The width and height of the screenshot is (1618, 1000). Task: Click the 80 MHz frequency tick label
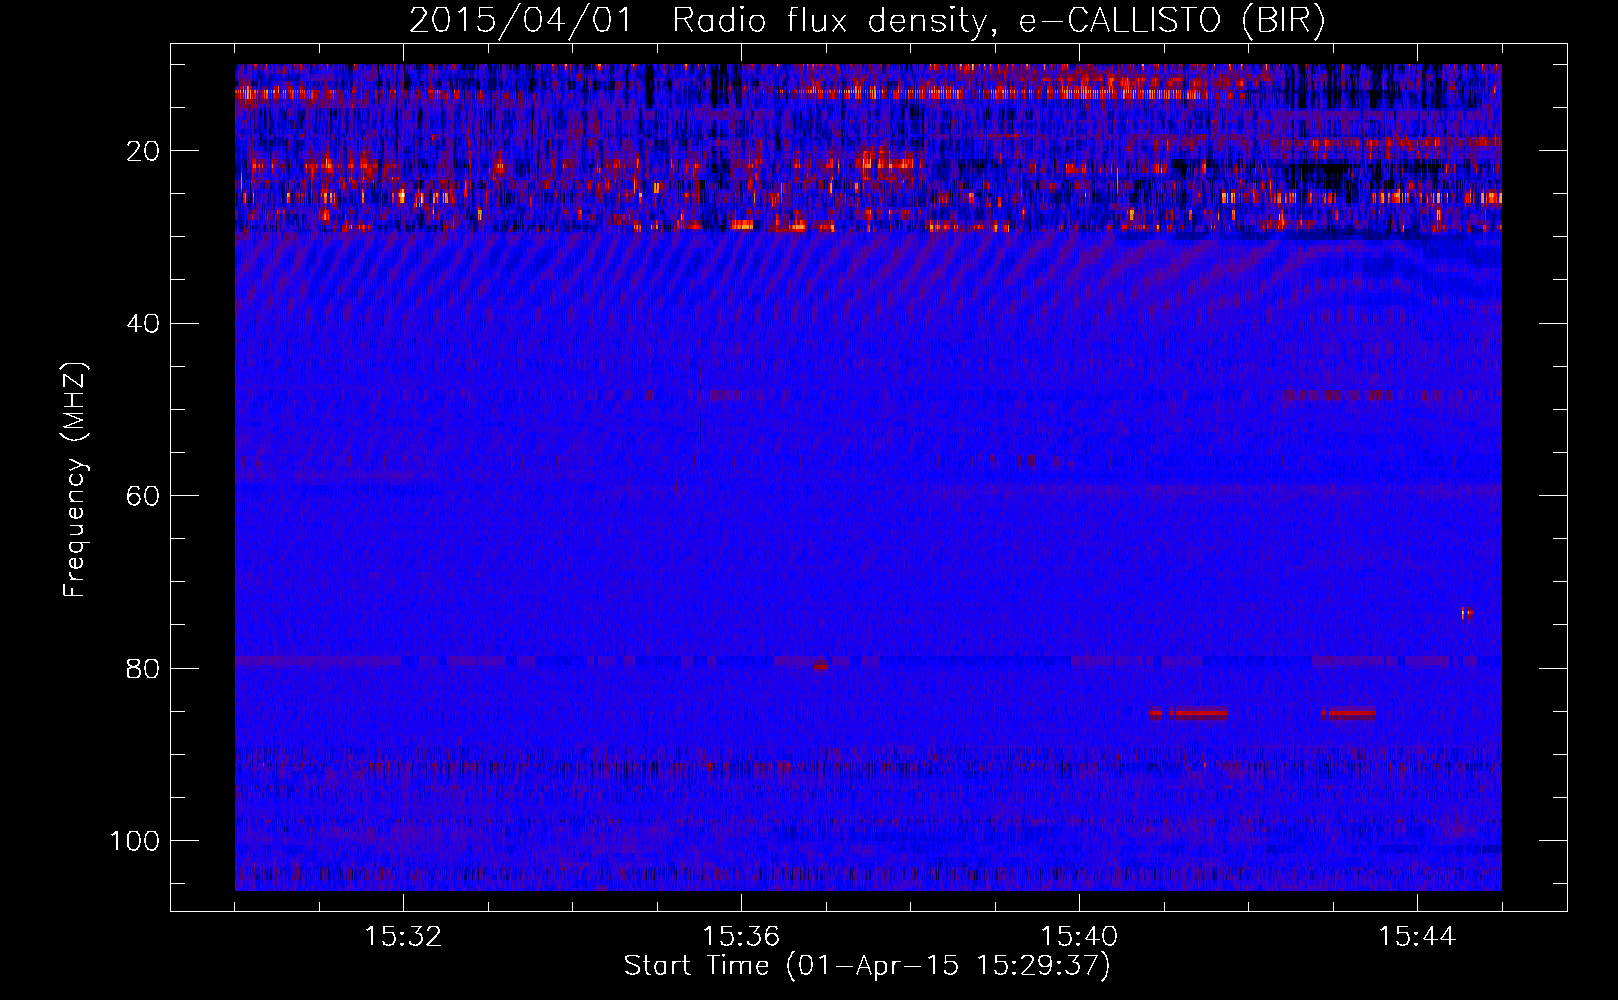click(x=144, y=668)
